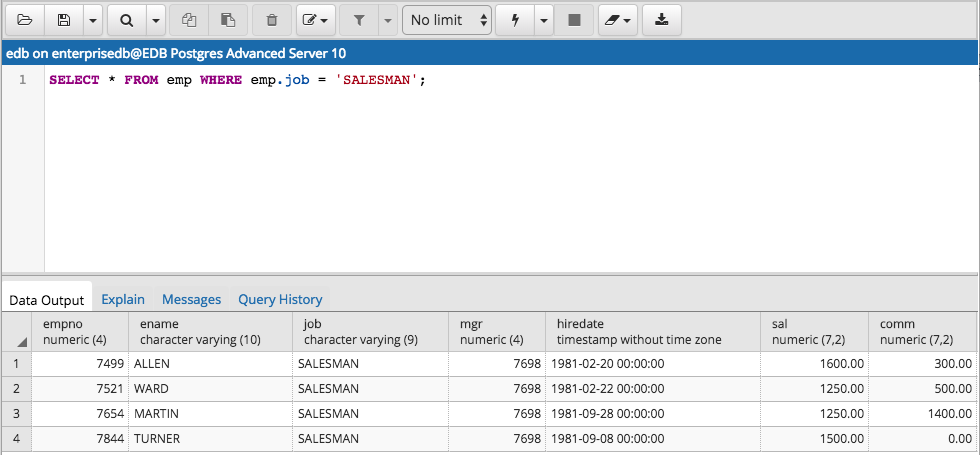
Task: Click hiredate cell 1981-02-20 00:00:00
Action: tap(653, 364)
